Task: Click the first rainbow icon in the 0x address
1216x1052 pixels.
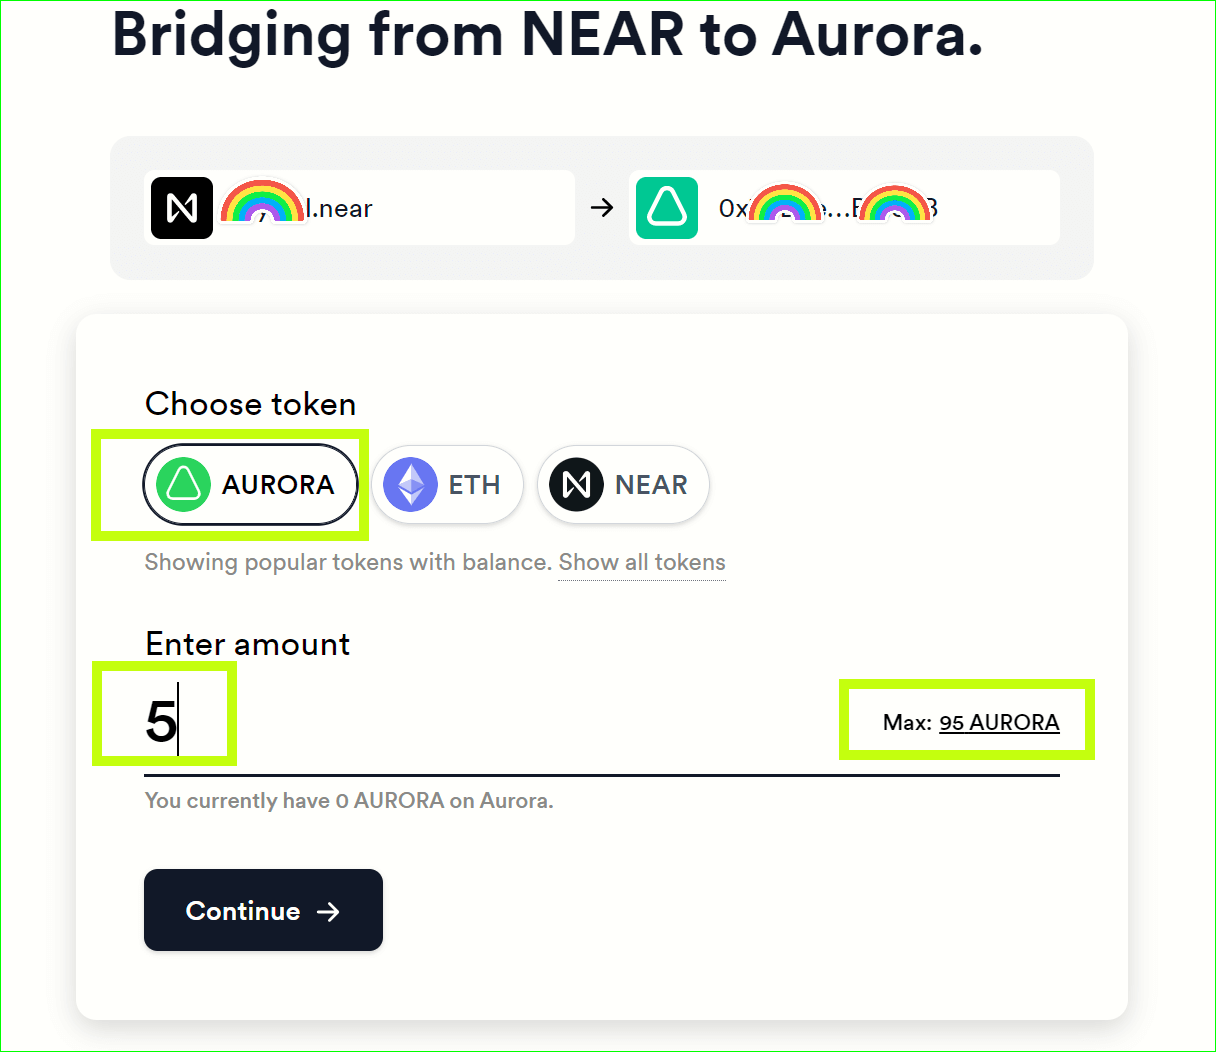Action: tap(785, 205)
